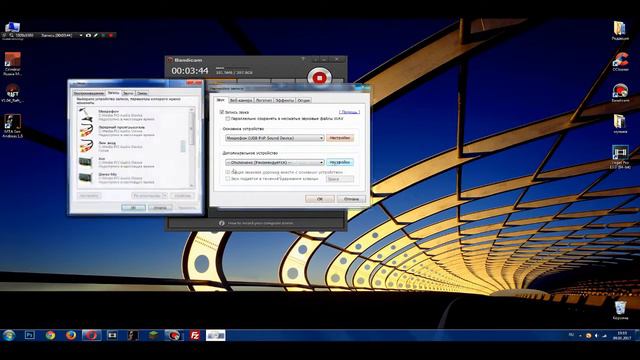Switch to the 'Логотип' tab
640x360 pixels.
[x=264, y=100]
